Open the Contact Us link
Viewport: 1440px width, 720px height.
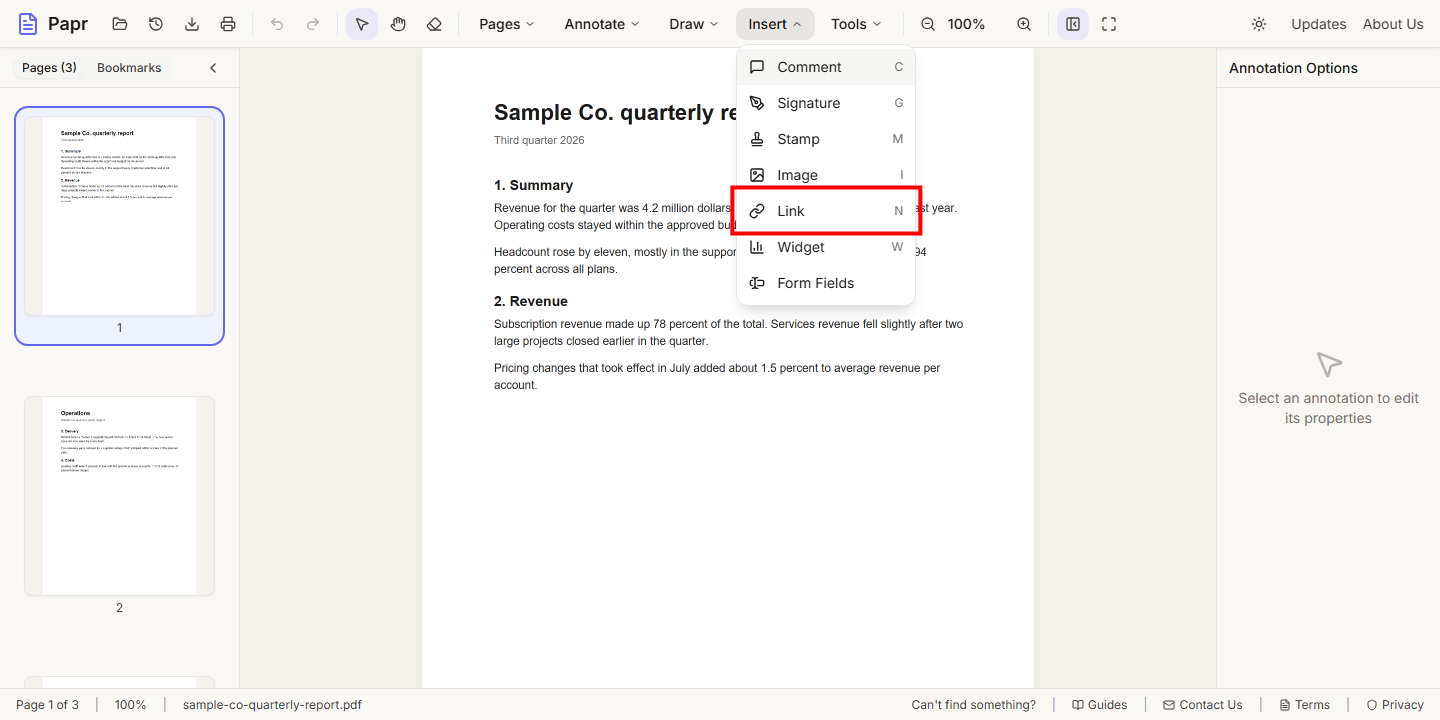(1202, 705)
